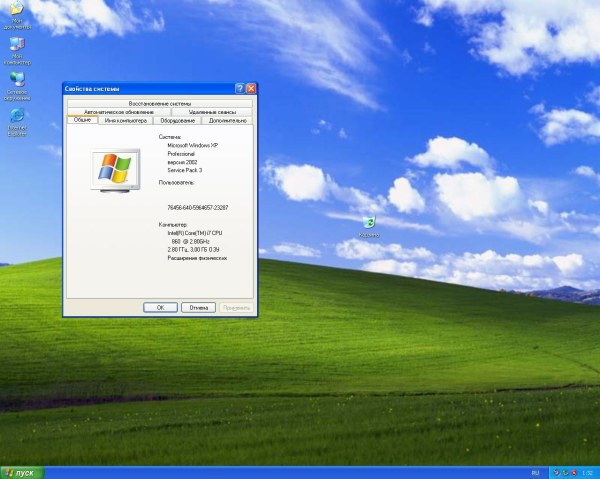Open the Автоматическое обновление tab
The image size is (600, 479).
point(119,112)
